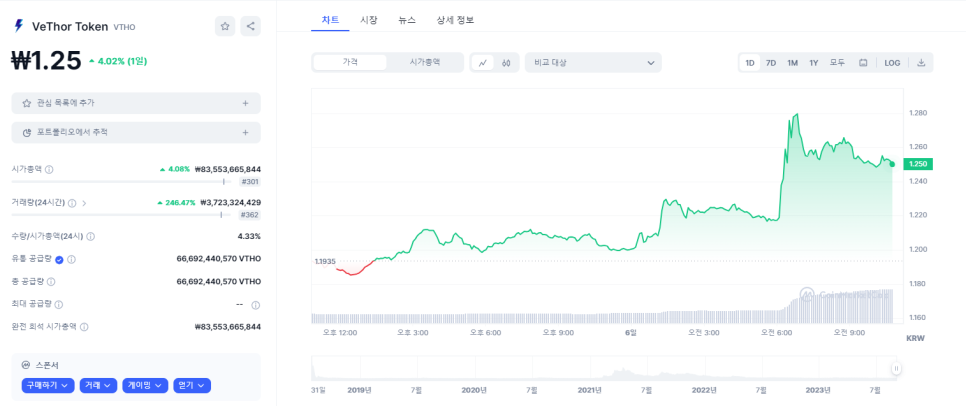
Task: Toggle chart to 가격 view
Action: 350,62
